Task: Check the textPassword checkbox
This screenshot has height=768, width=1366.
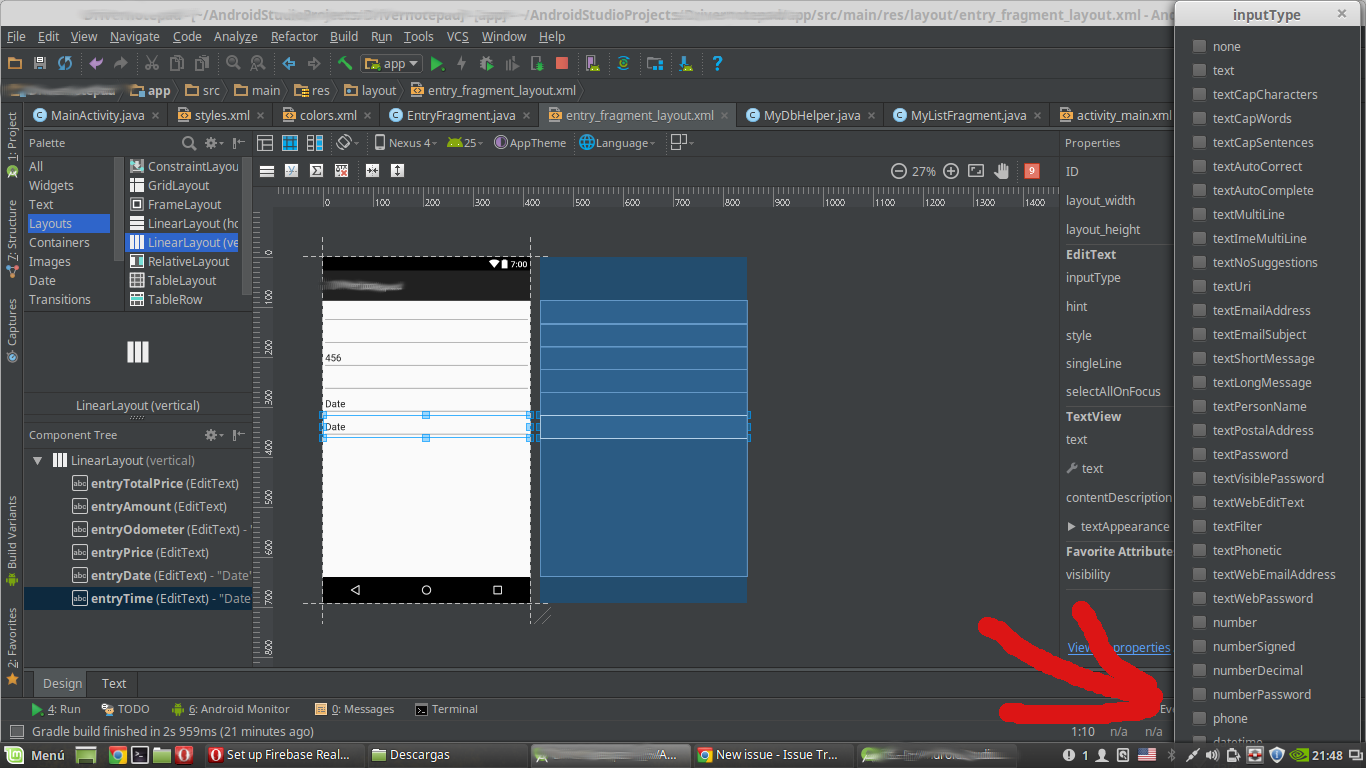Action: (x=1199, y=455)
